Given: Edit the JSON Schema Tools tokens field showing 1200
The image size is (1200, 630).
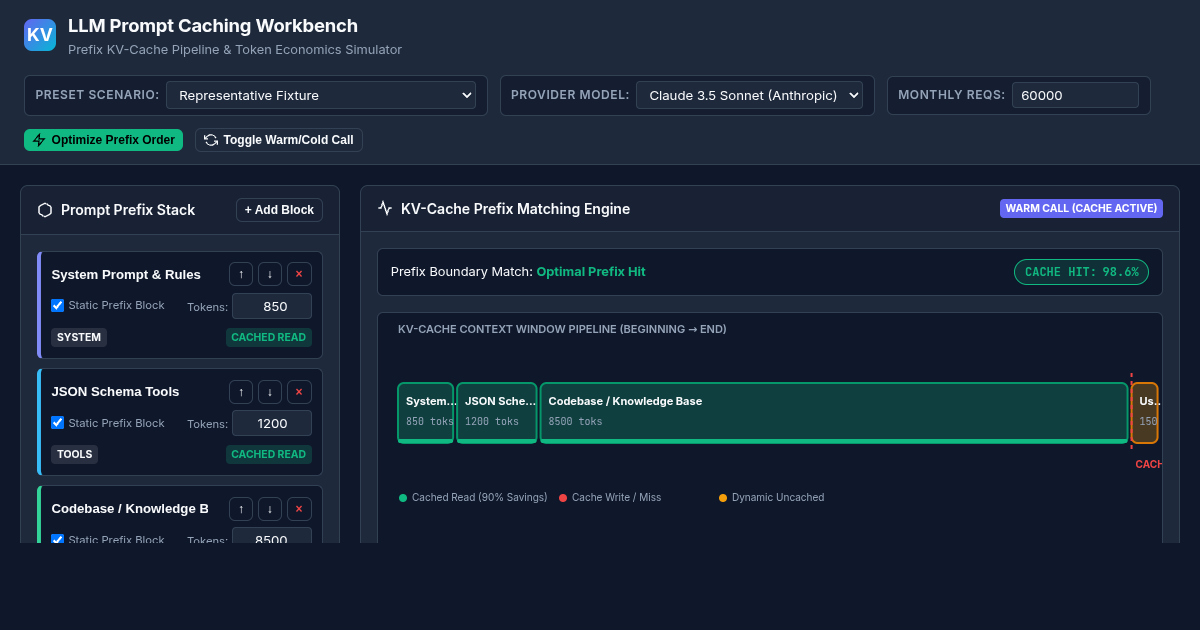Looking at the screenshot, I should [272, 423].
